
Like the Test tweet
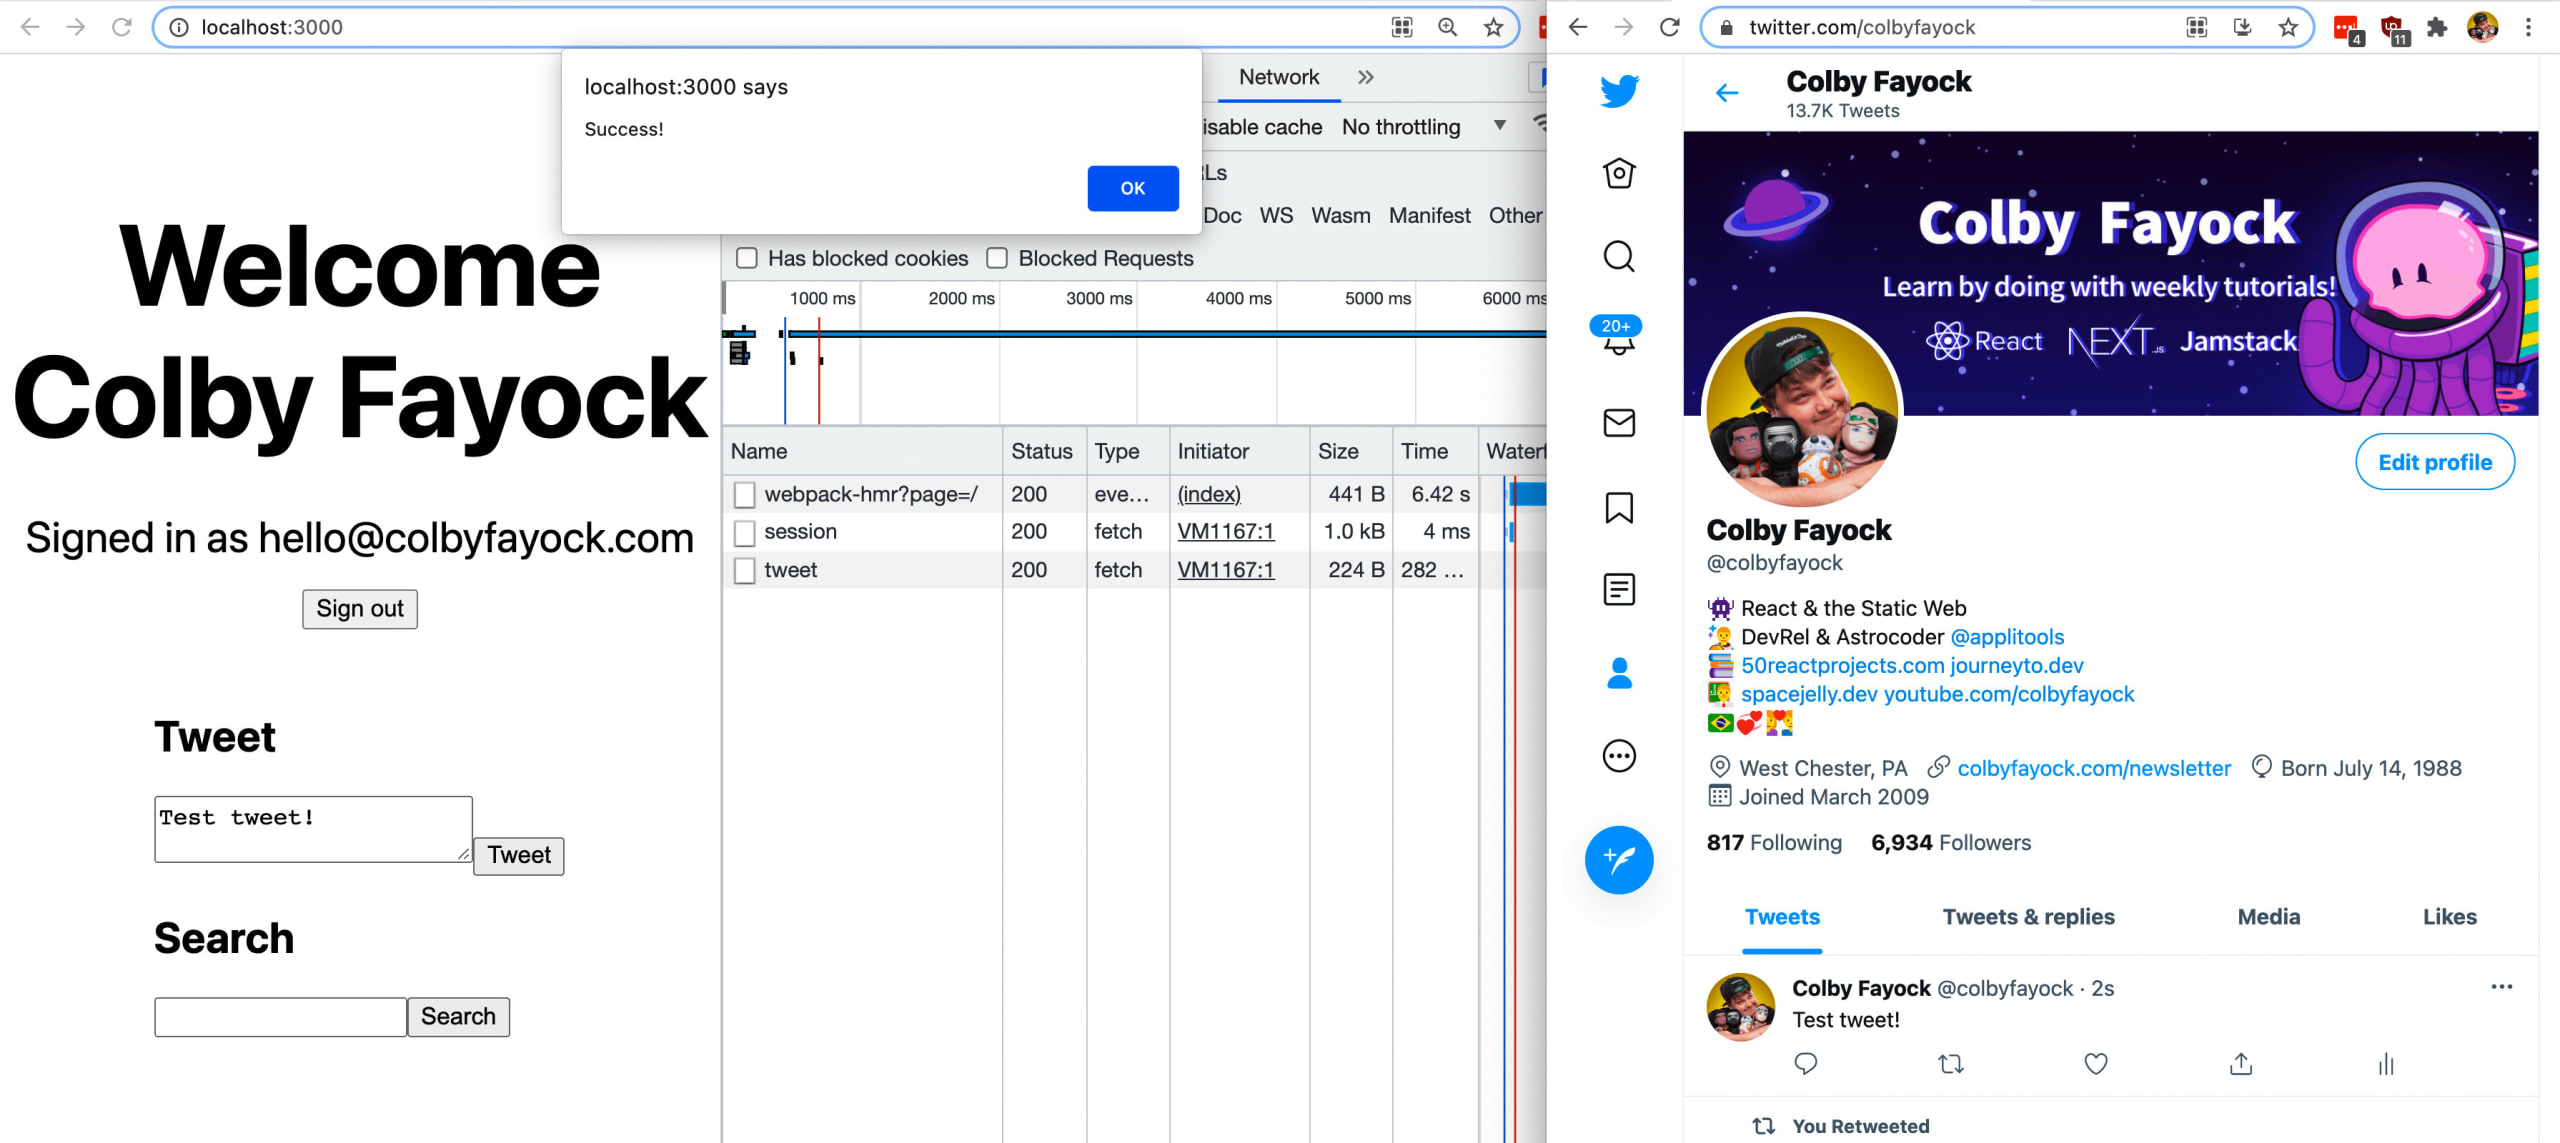(2096, 1064)
